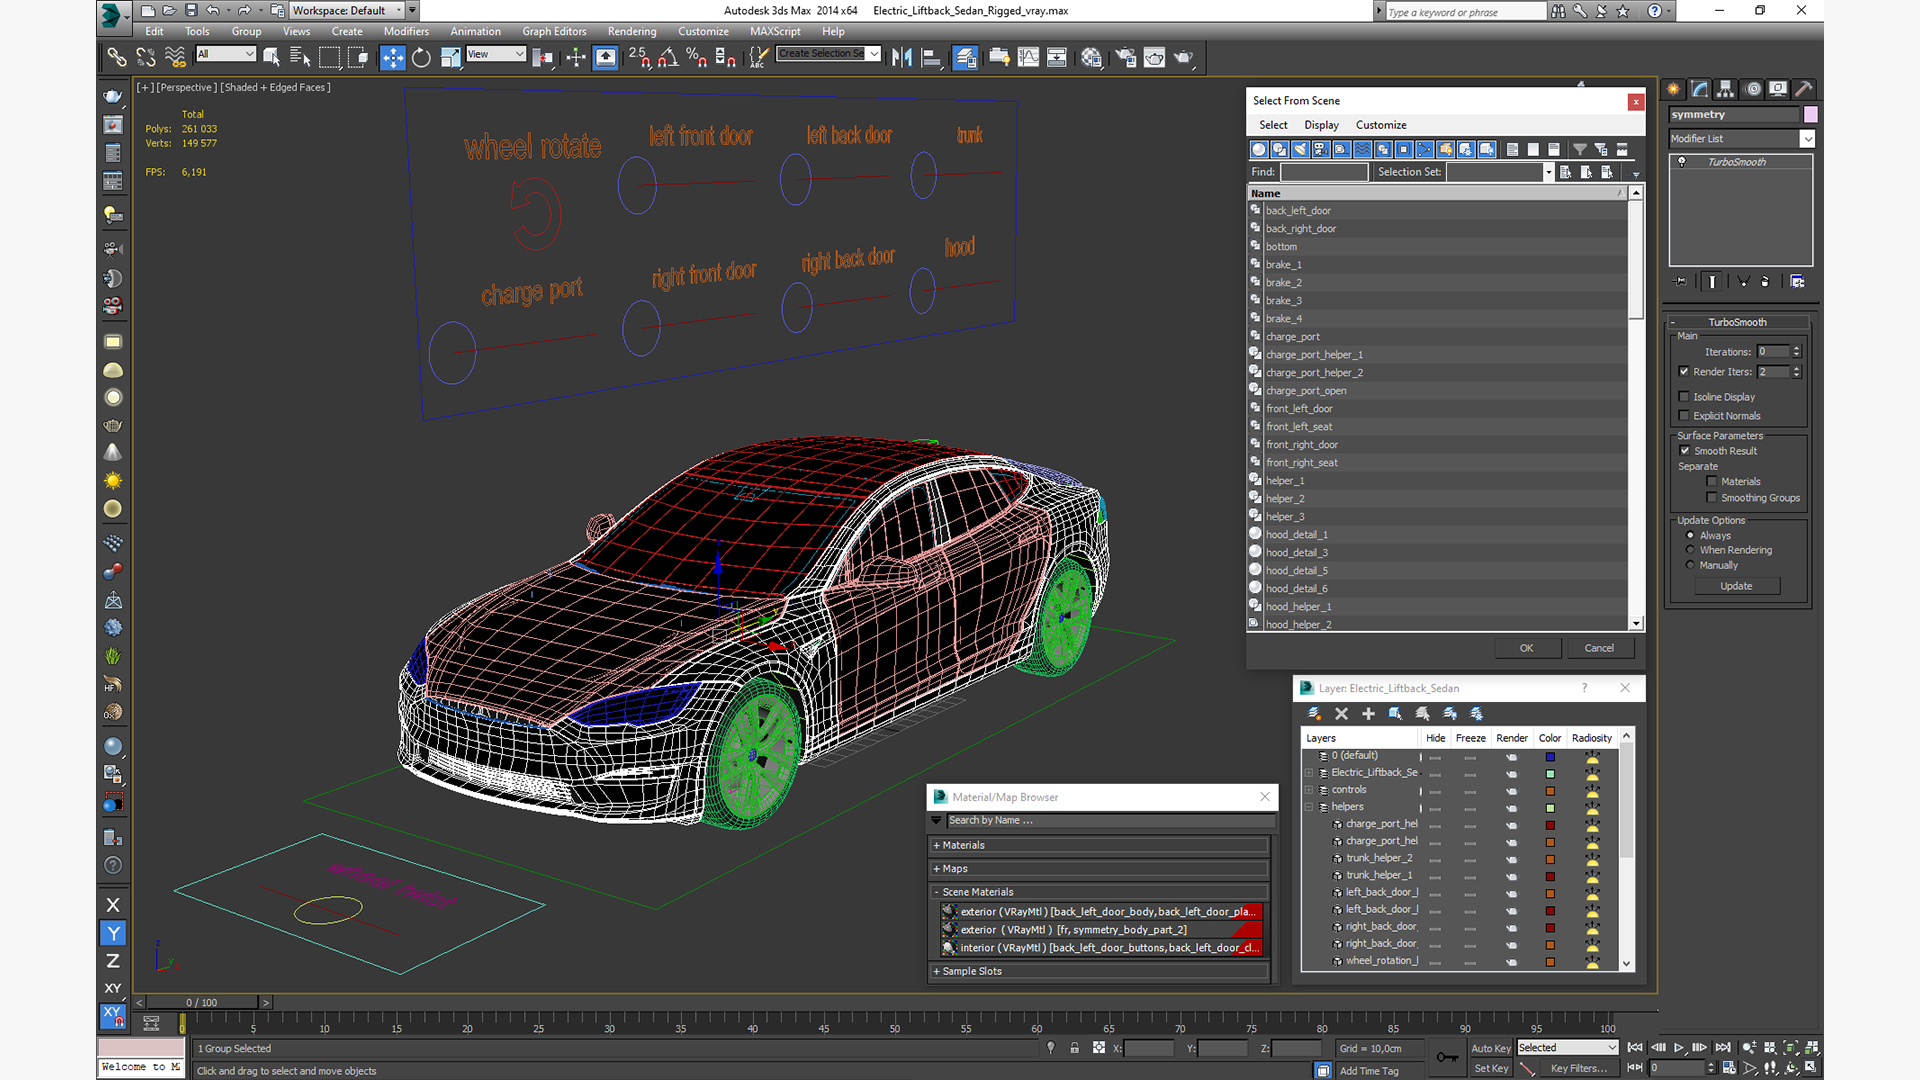1920x1080 pixels.
Task: Open Curve Editor from main toolbar
Action: click(x=1028, y=57)
